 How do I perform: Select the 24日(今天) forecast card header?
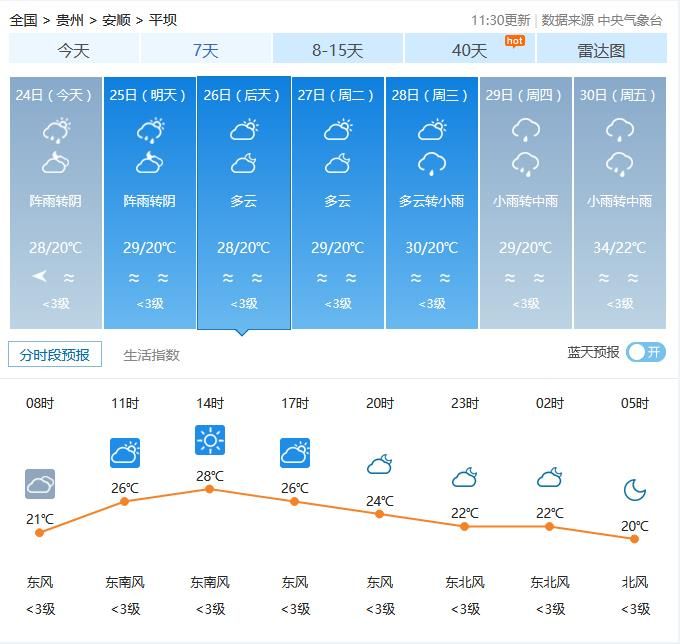(x=55, y=95)
